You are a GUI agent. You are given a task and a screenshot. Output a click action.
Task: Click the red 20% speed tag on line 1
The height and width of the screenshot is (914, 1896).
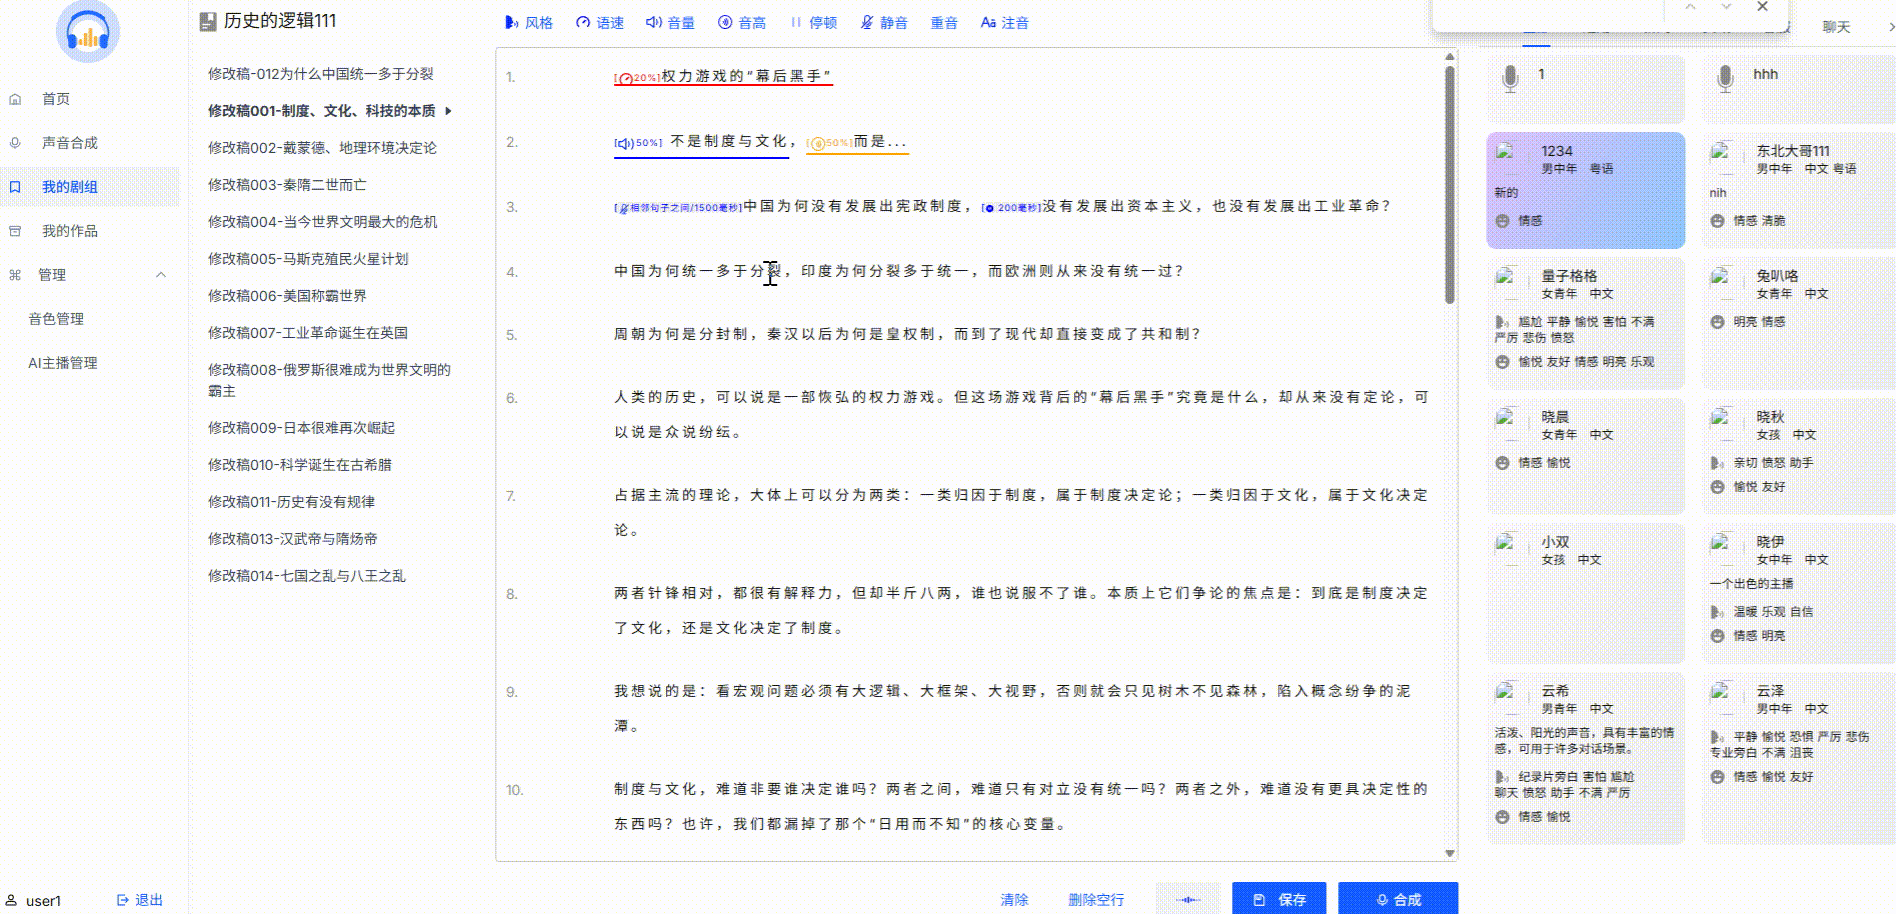point(637,77)
